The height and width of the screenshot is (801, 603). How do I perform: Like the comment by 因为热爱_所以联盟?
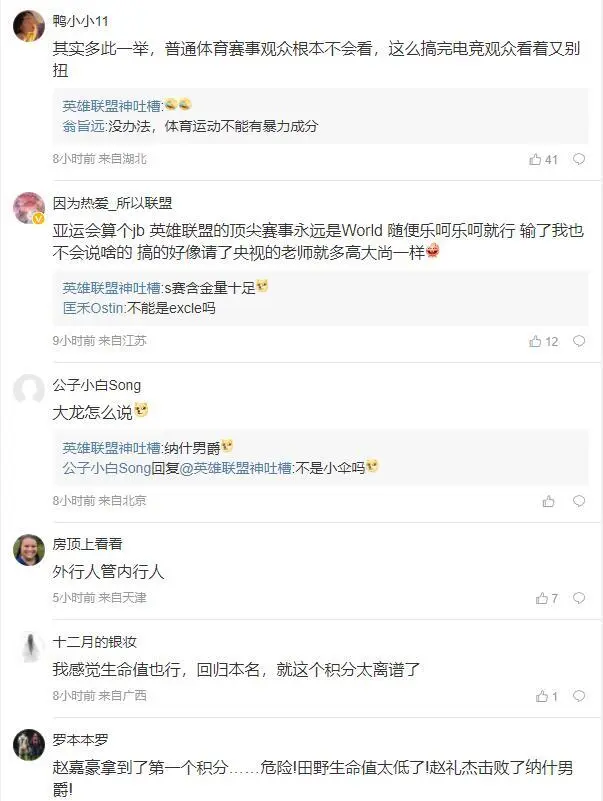click(535, 341)
